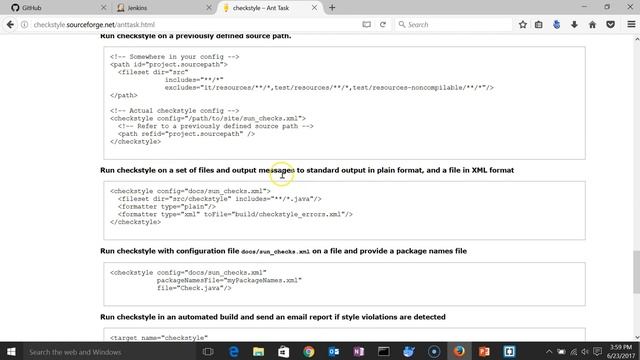Viewport: 640px width, 360px height.
Task: Click 'path refid="project.sourcepath"' code line
Action: [x=187, y=134]
